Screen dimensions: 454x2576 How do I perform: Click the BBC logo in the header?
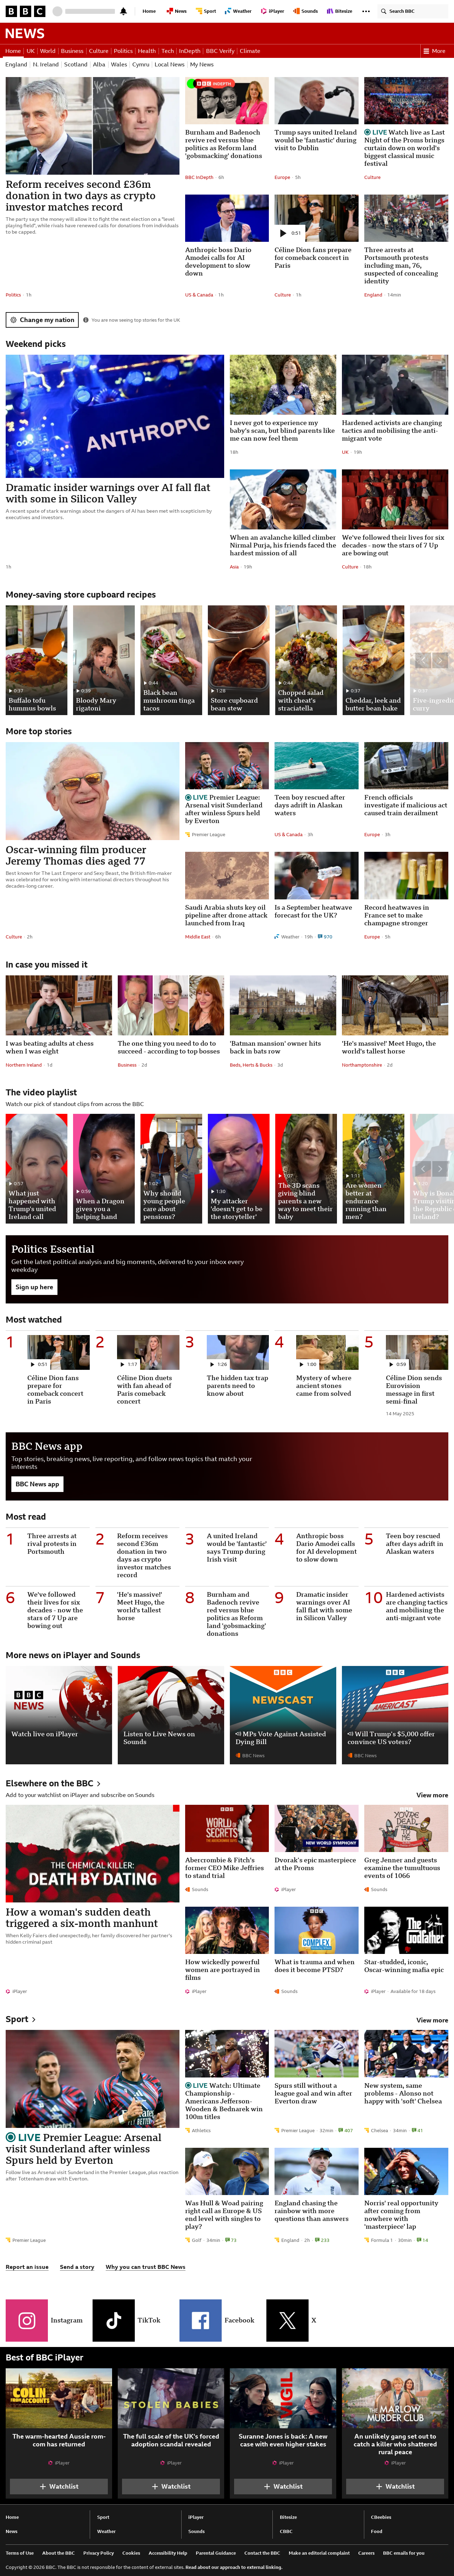coord(25,11)
